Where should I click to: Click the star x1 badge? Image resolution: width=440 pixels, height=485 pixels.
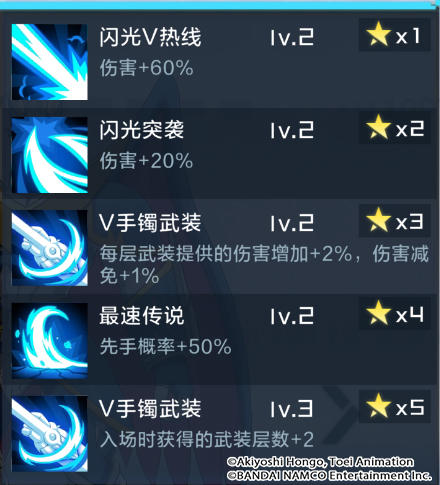(x=394, y=35)
